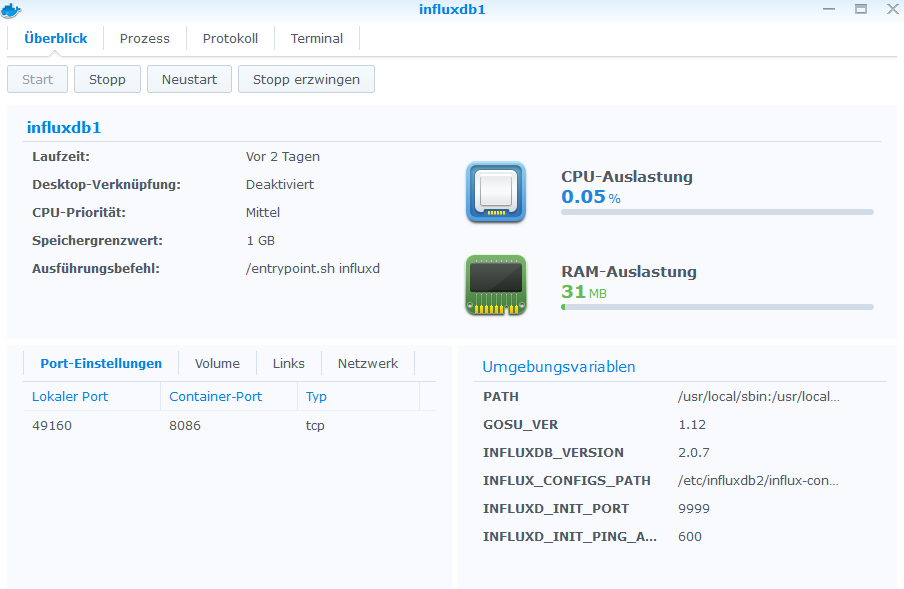Viewport: 904px width, 589px height.
Task: Click the CPU-Auslastung label
Action: tap(627, 176)
